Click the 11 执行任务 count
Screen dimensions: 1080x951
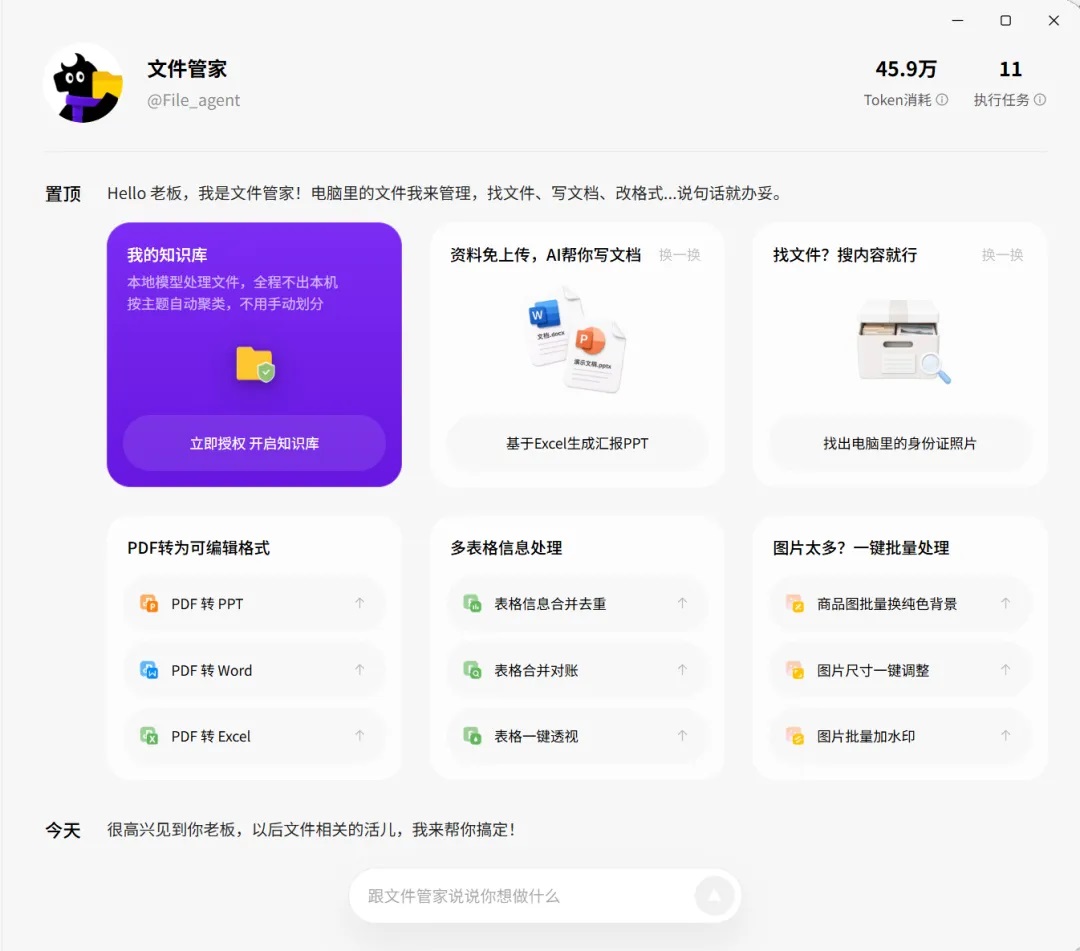(1010, 69)
